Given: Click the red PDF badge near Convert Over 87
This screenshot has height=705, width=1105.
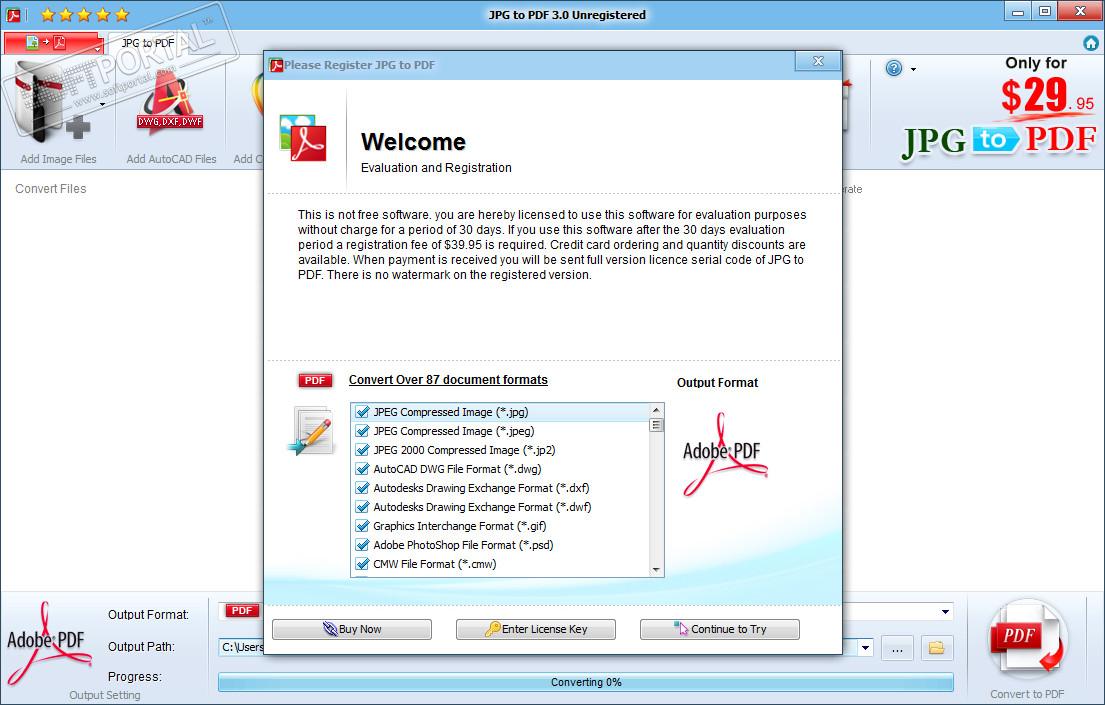Looking at the screenshot, I should pyautogui.click(x=315, y=381).
